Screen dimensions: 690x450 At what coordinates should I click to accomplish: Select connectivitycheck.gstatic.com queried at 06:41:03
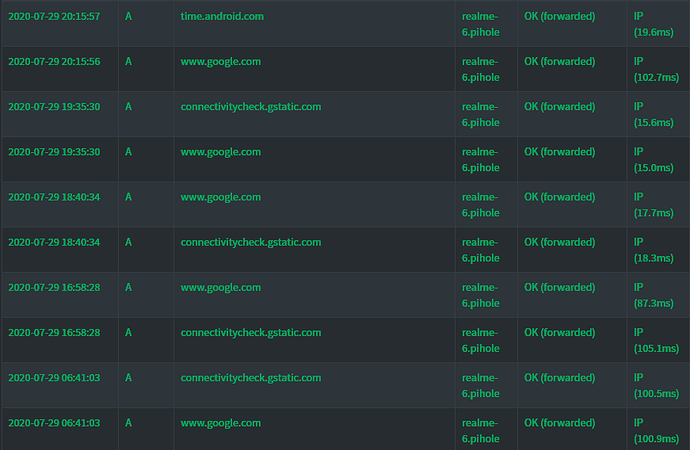pyautogui.click(x=250, y=377)
